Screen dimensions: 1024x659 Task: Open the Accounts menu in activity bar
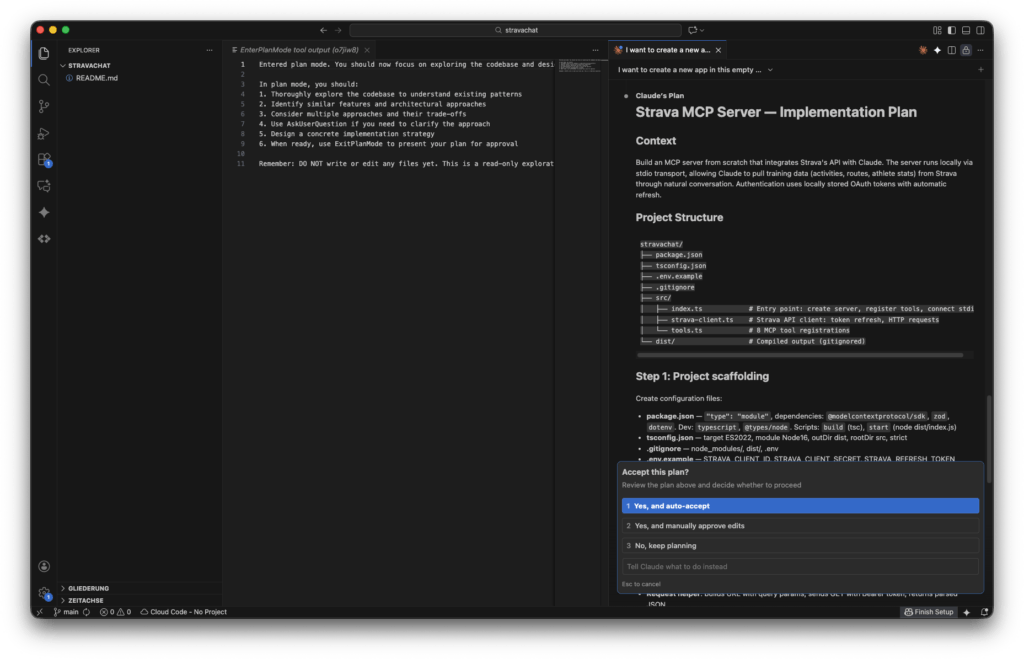point(44,566)
